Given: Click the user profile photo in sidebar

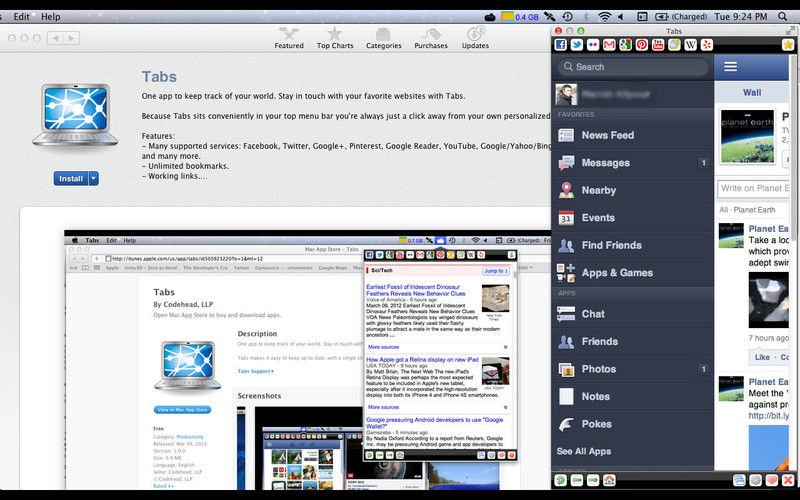Looking at the screenshot, I should (566, 94).
